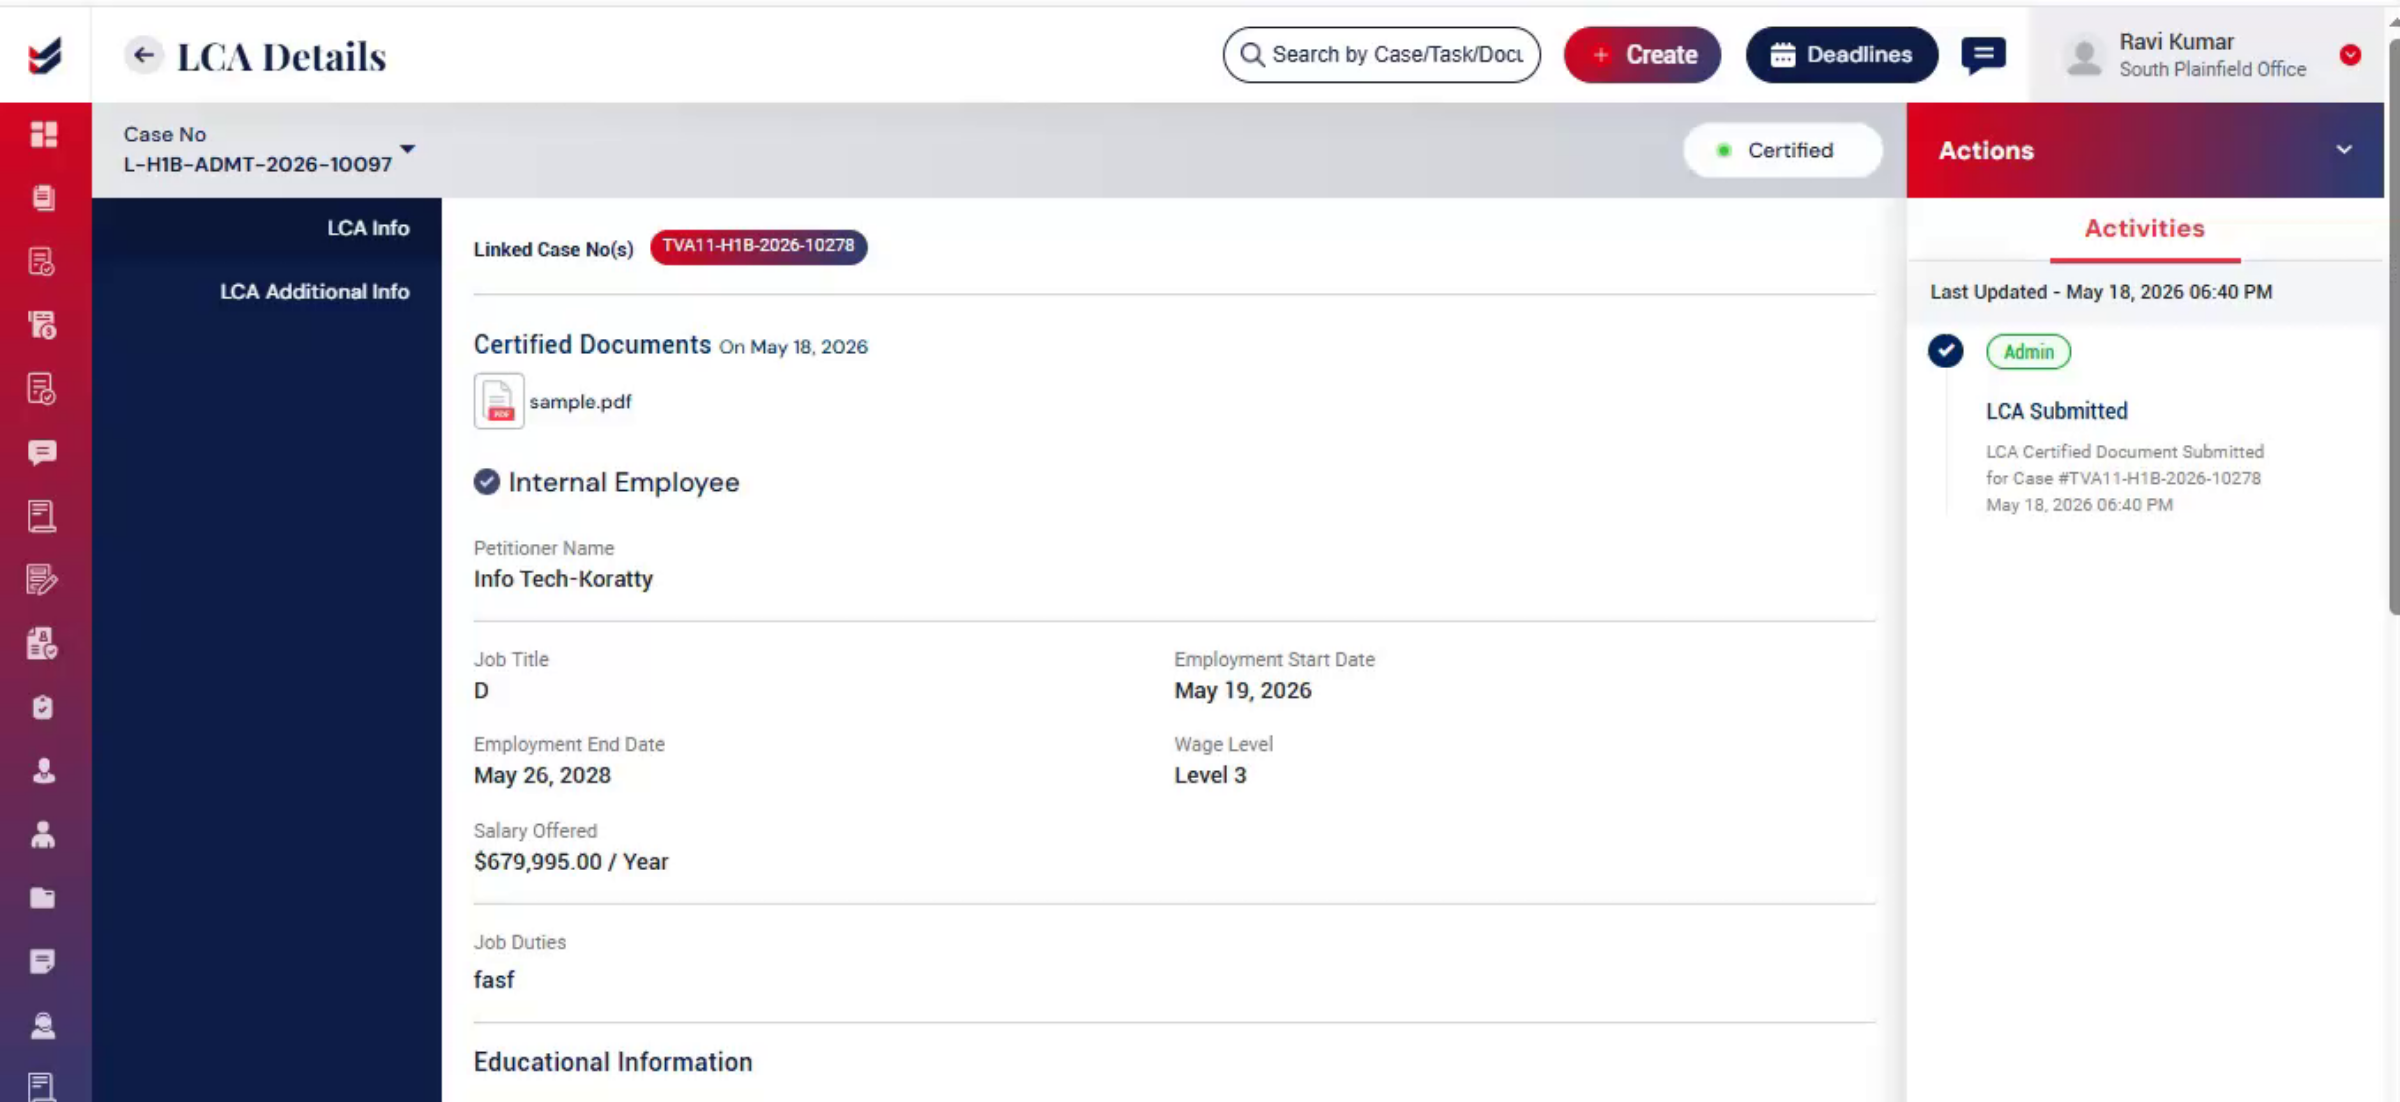The height and width of the screenshot is (1102, 2400).
Task: Click the back arrow beside LCA Details
Action: pyautogui.click(x=143, y=55)
